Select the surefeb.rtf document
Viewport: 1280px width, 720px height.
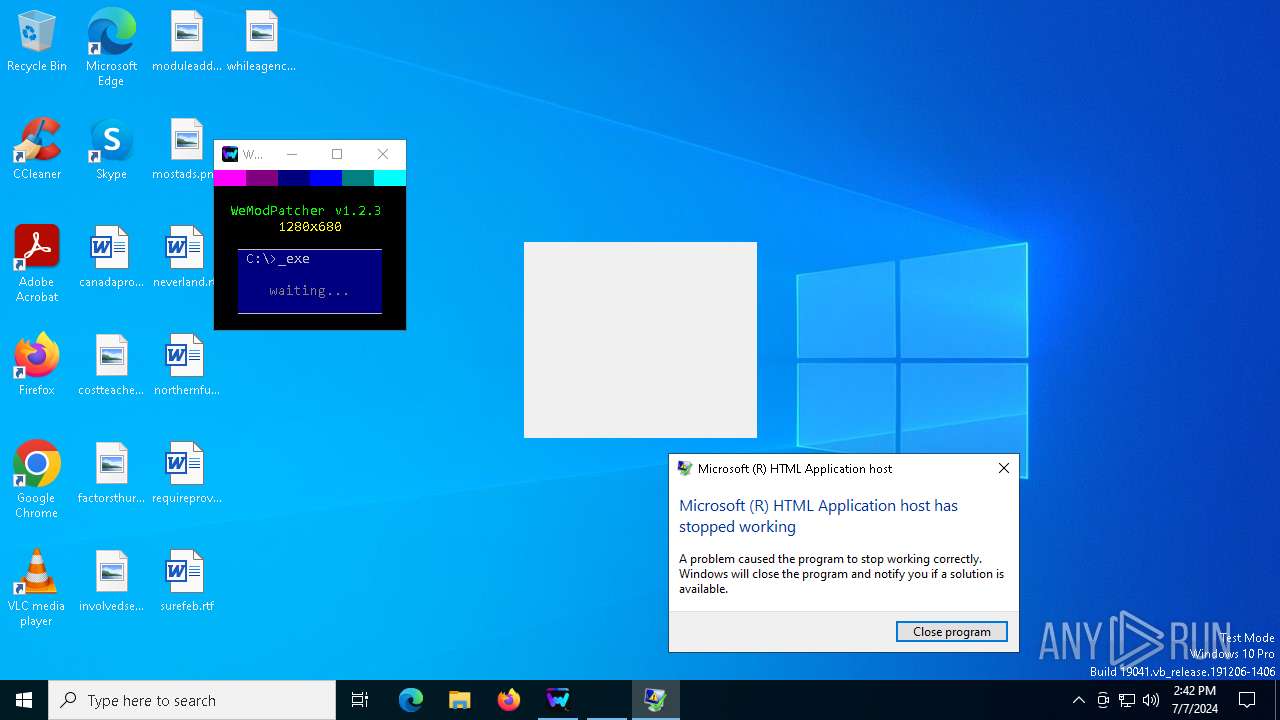pyautogui.click(x=186, y=582)
